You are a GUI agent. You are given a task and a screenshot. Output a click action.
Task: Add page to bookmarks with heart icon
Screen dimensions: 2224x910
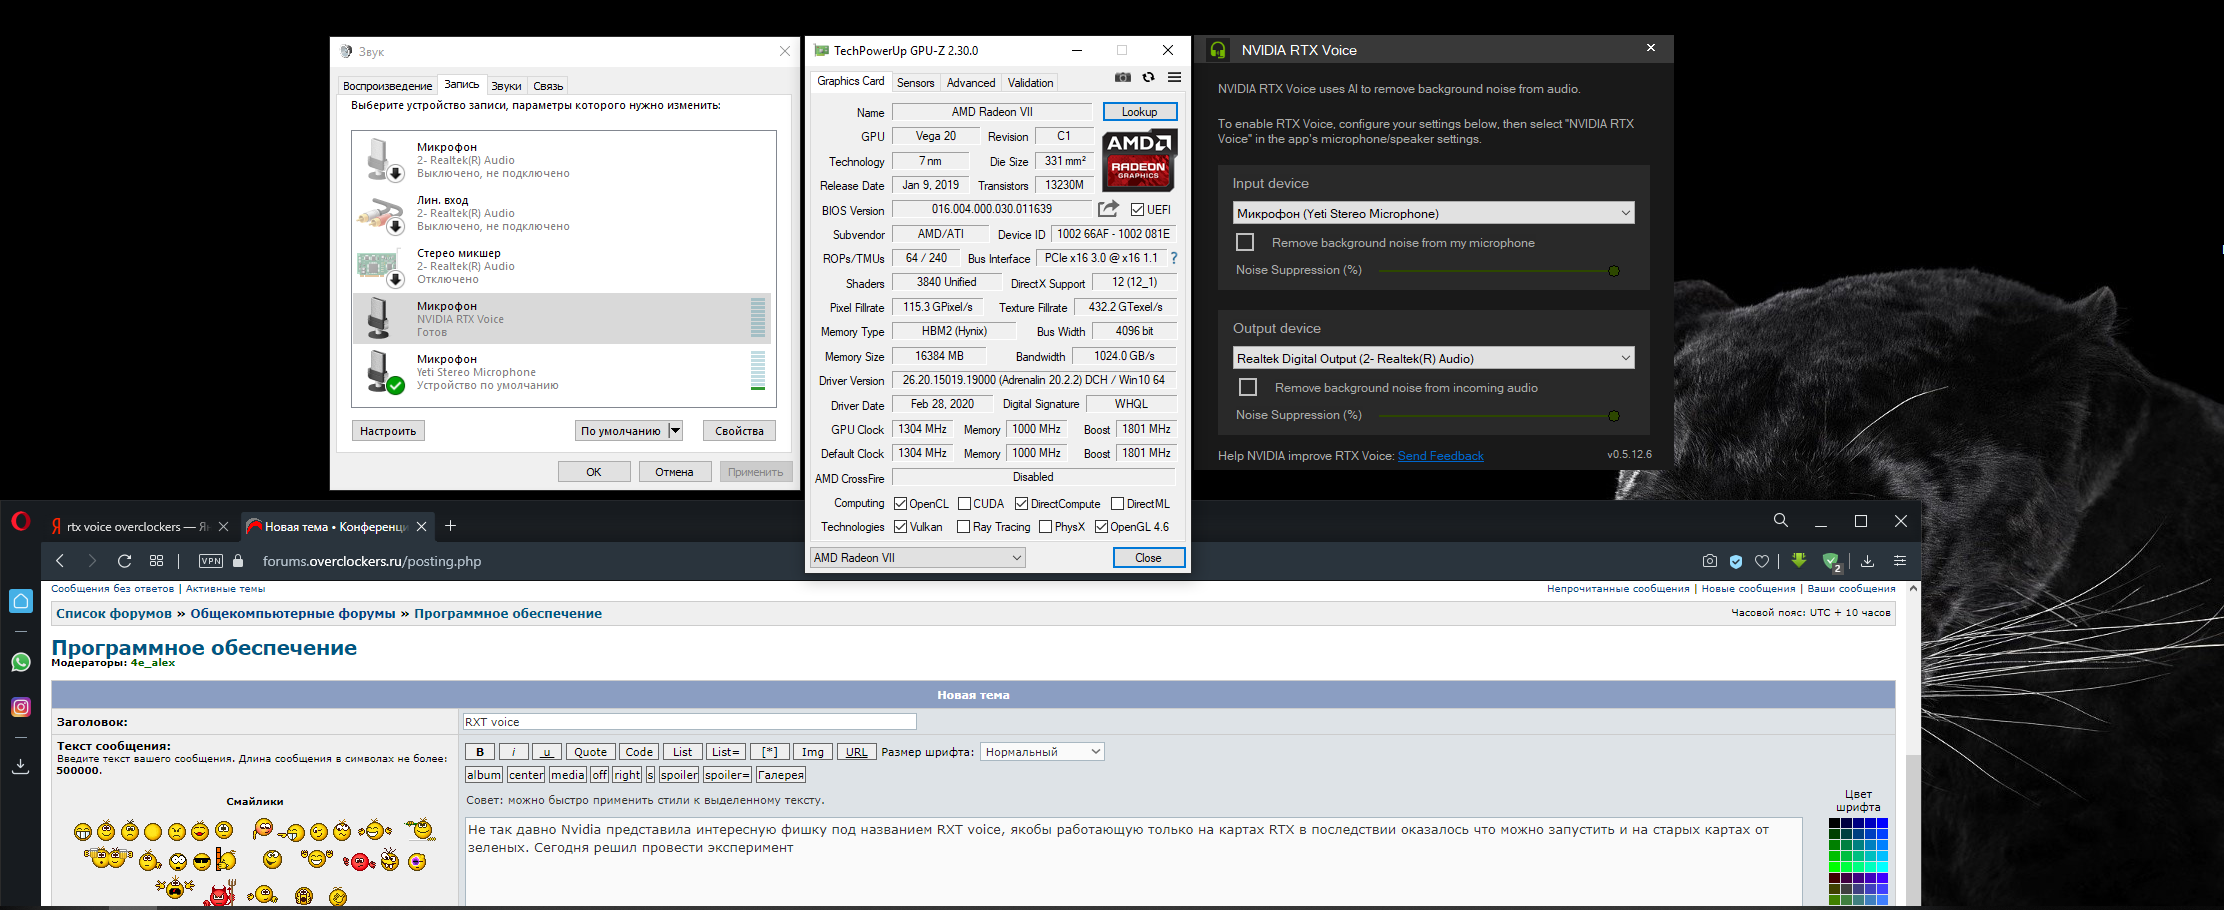[x=1762, y=561]
